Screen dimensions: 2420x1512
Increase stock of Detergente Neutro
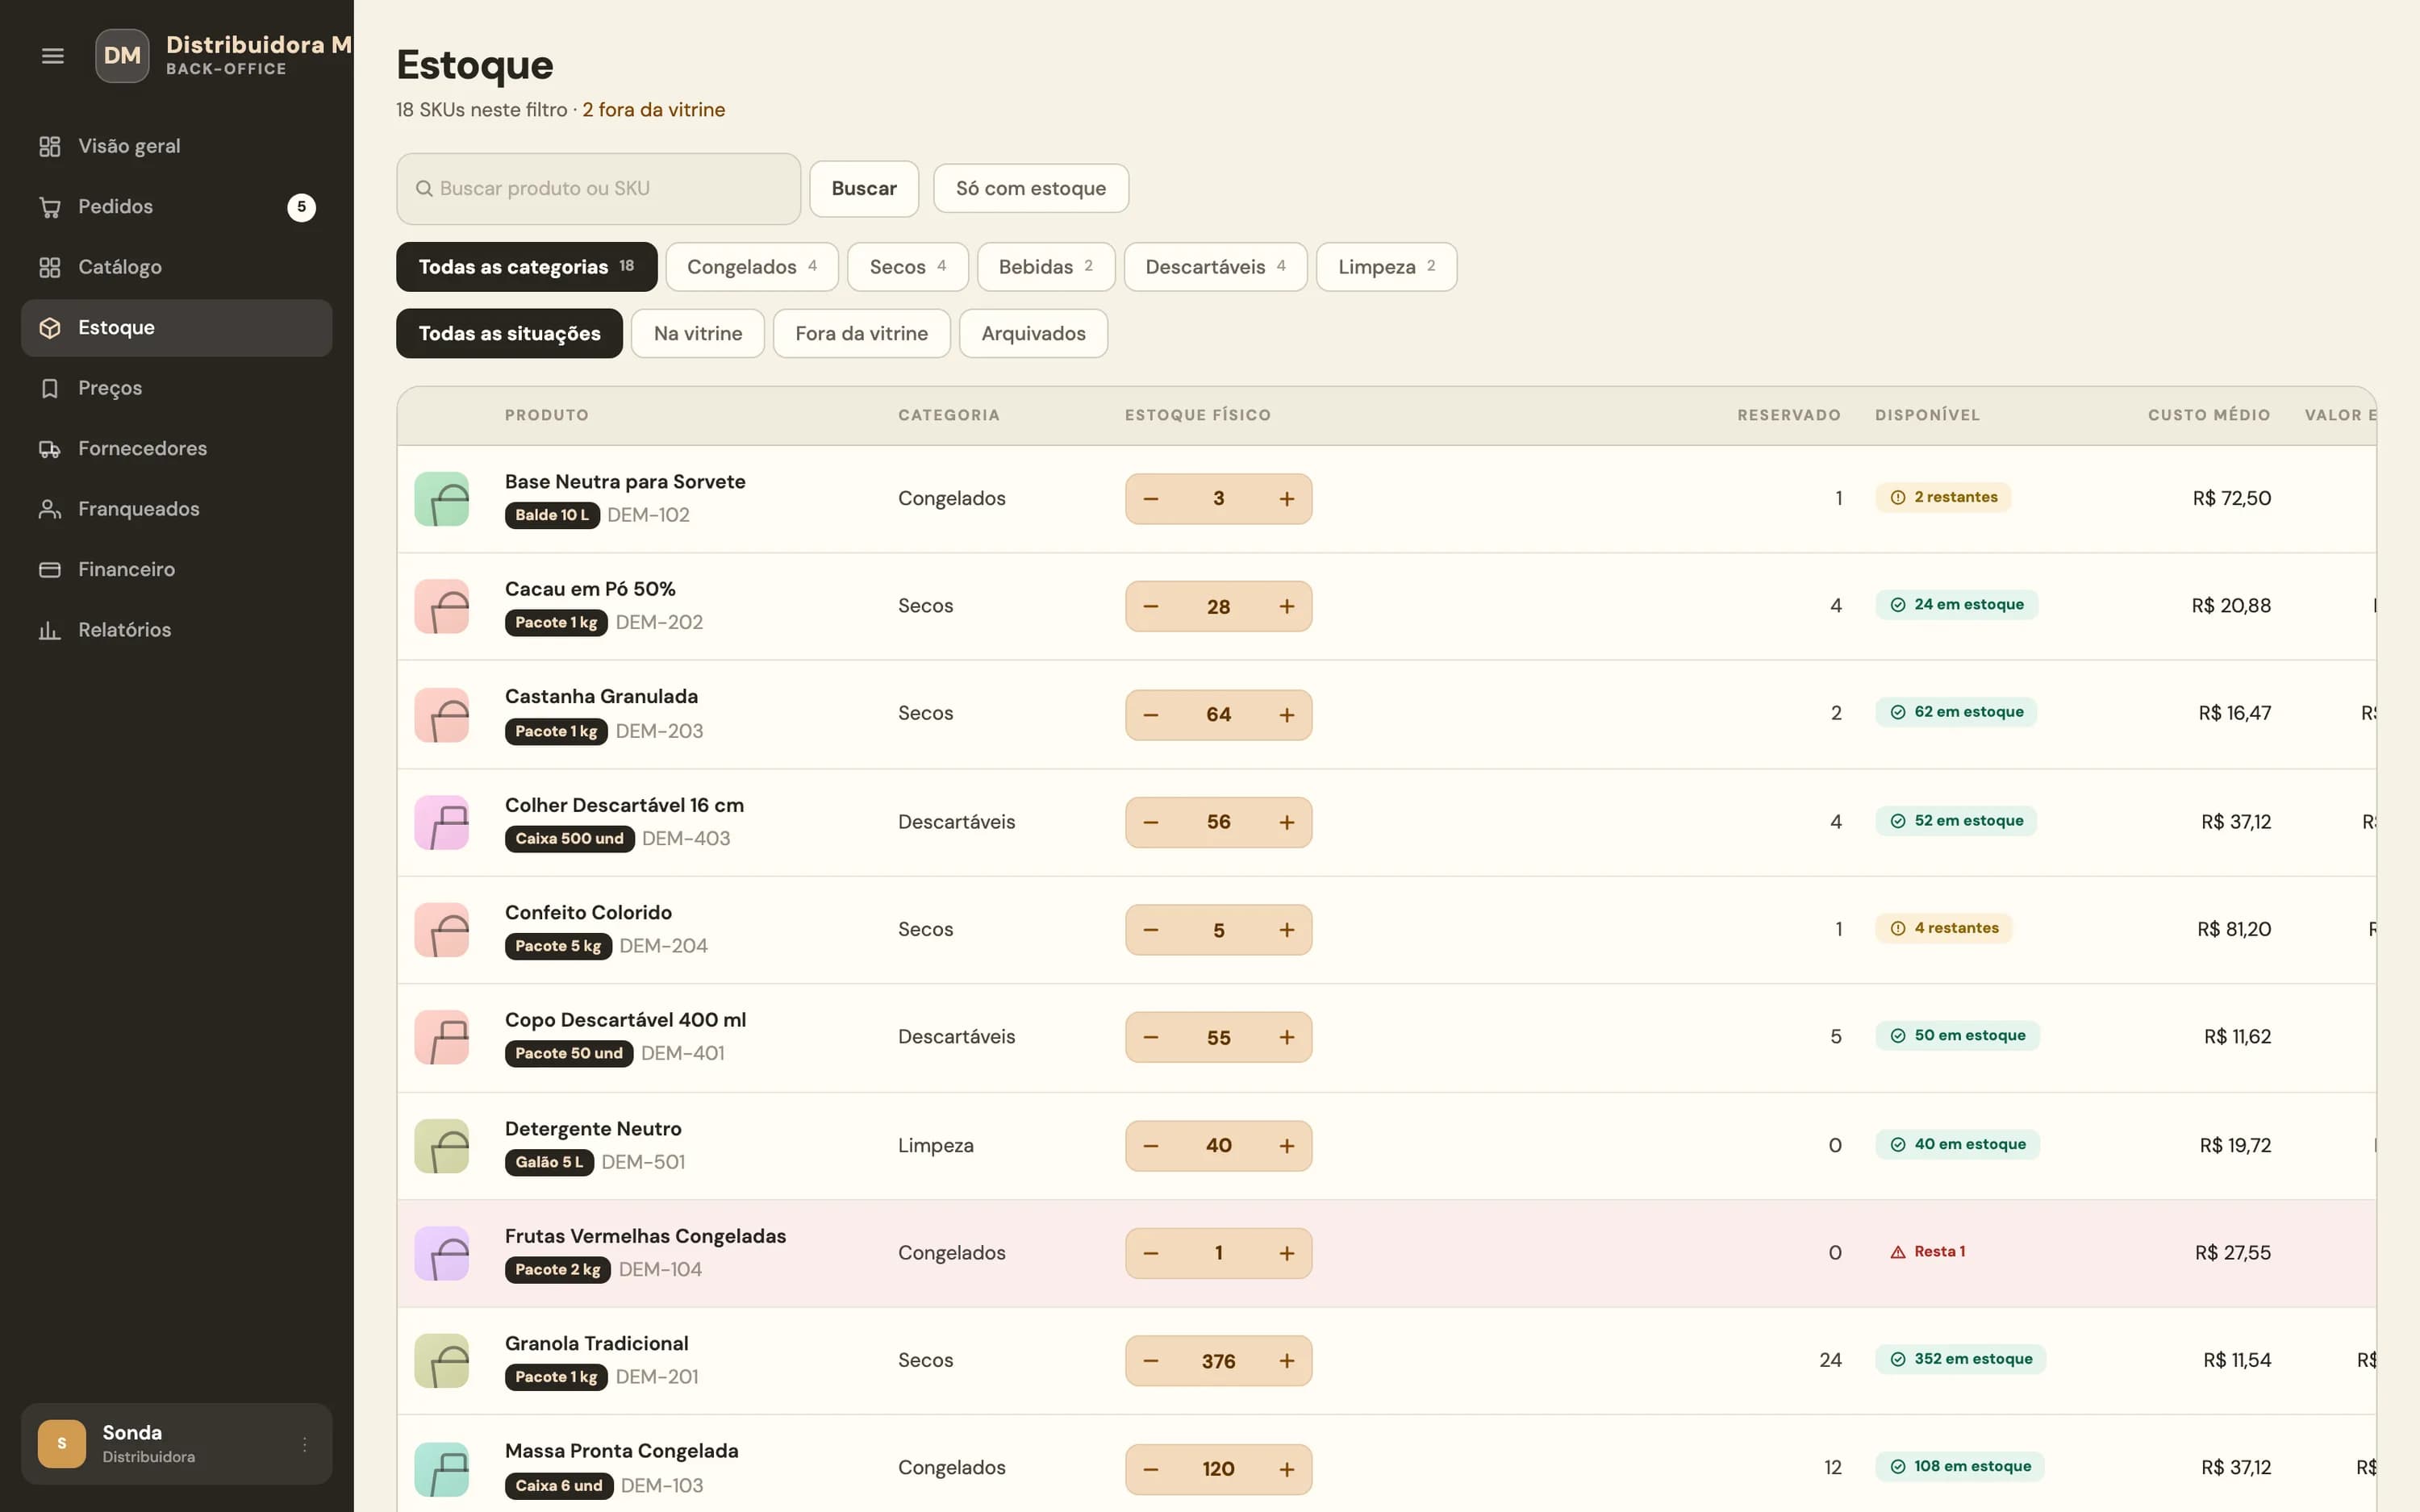point(1286,1146)
